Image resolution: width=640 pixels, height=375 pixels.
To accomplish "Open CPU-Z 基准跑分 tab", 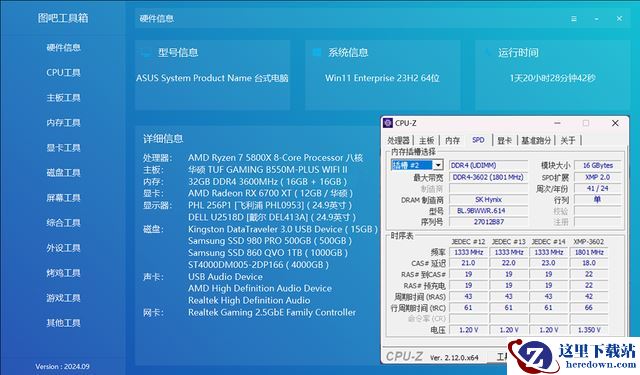I will coord(536,140).
